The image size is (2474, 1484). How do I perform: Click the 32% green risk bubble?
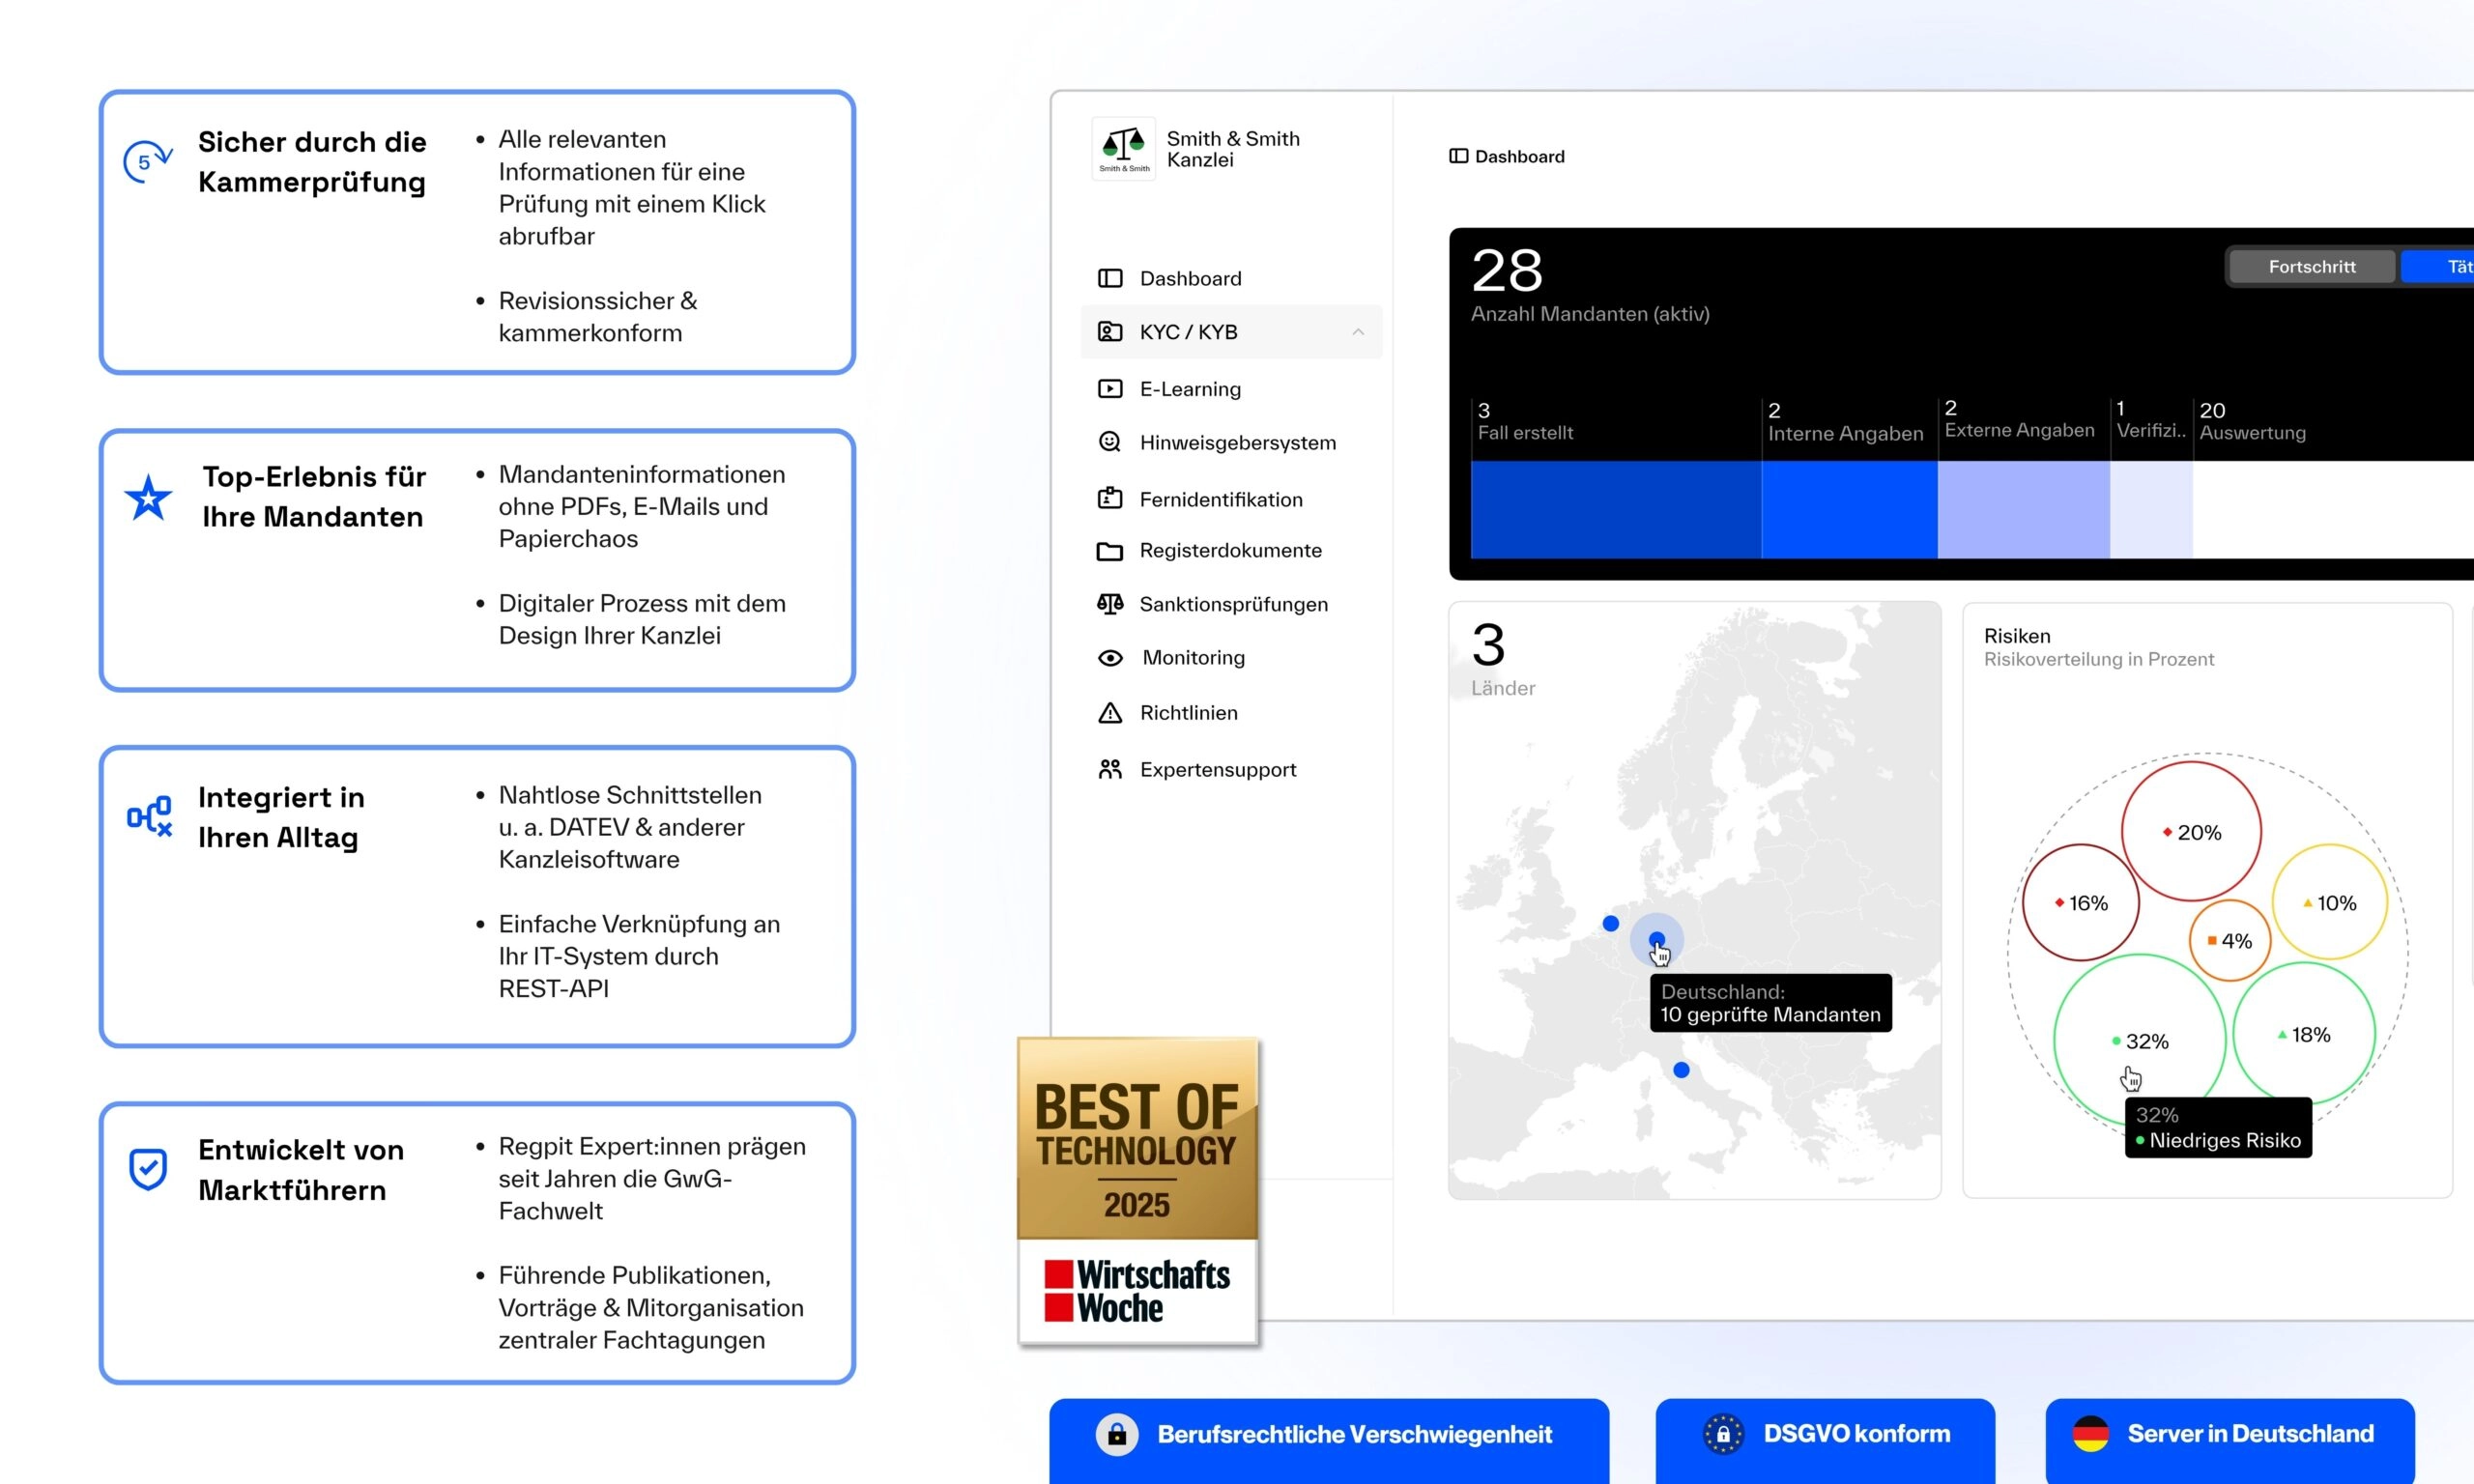[2140, 1039]
